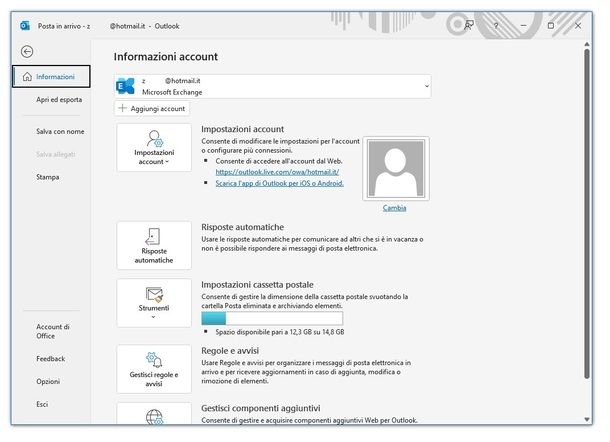Maximize the Outlook window

click(550, 26)
